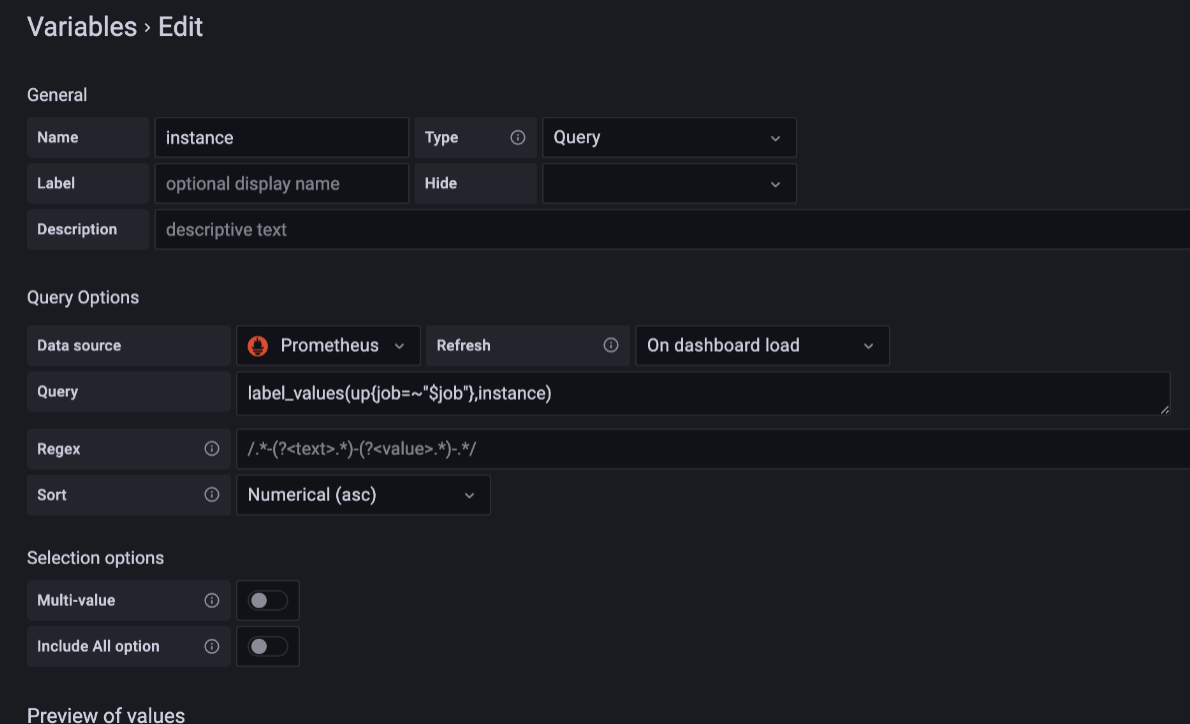Image resolution: width=1190 pixels, height=724 pixels.
Task: Open the Refresh dropdown set to On dashboard load
Action: [762, 345]
